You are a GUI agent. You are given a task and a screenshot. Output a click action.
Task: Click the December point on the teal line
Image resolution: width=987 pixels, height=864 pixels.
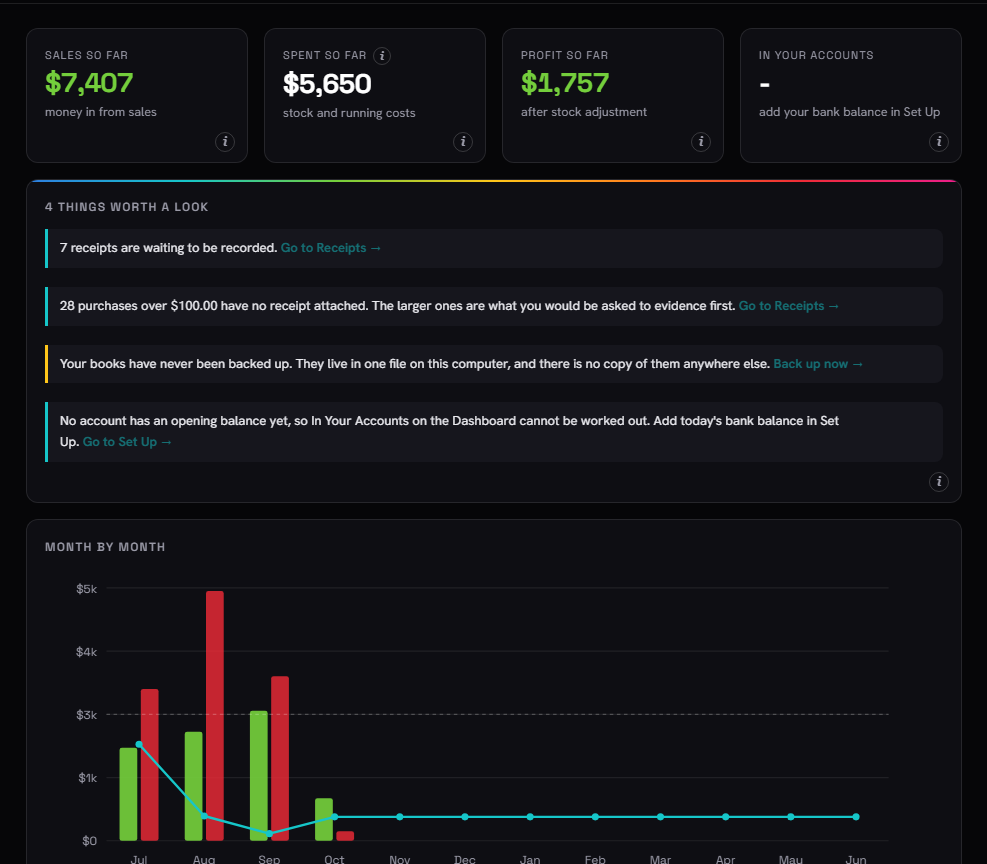pyautogui.click(x=465, y=817)
